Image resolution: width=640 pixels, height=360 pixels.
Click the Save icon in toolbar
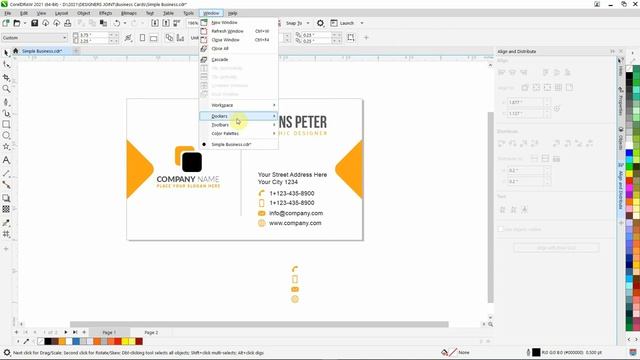coord(35,23)
